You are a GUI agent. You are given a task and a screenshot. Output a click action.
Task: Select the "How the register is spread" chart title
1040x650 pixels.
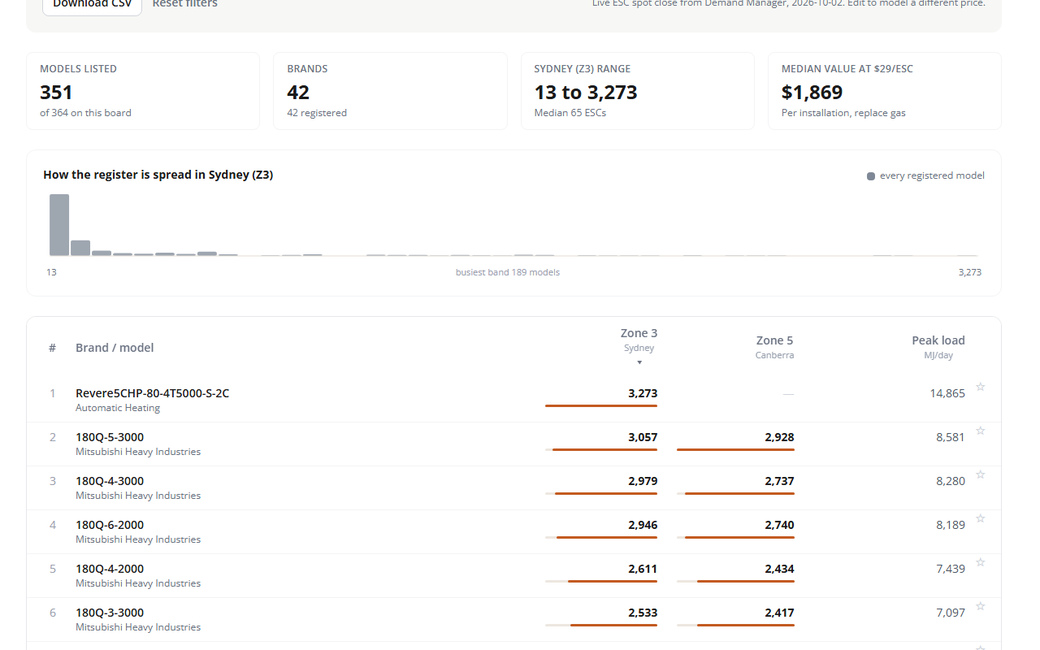158,174
